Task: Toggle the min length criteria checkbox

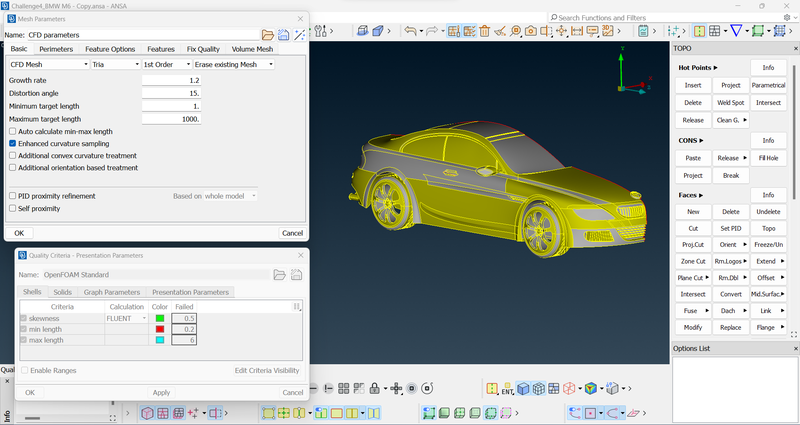Action: pos(23,329)
